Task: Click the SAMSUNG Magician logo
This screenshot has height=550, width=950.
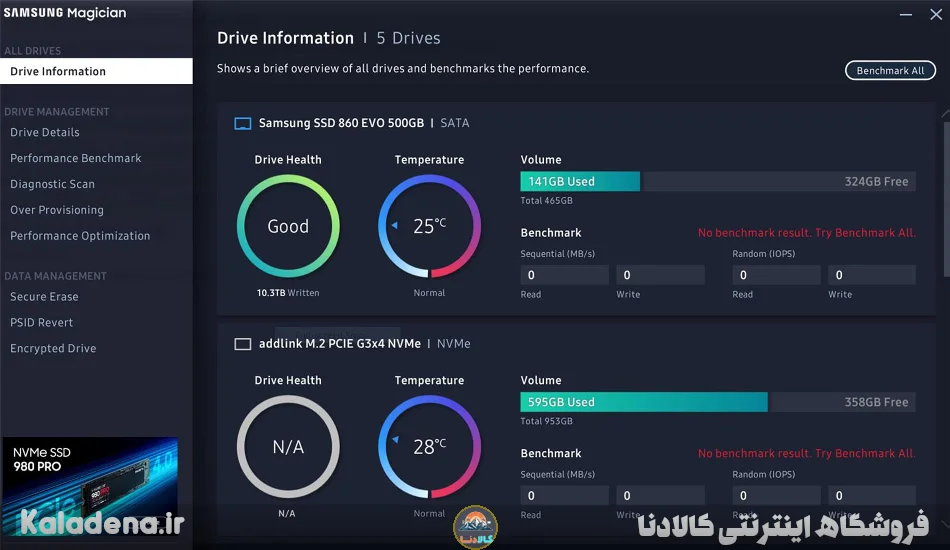Action: (65, 13)
